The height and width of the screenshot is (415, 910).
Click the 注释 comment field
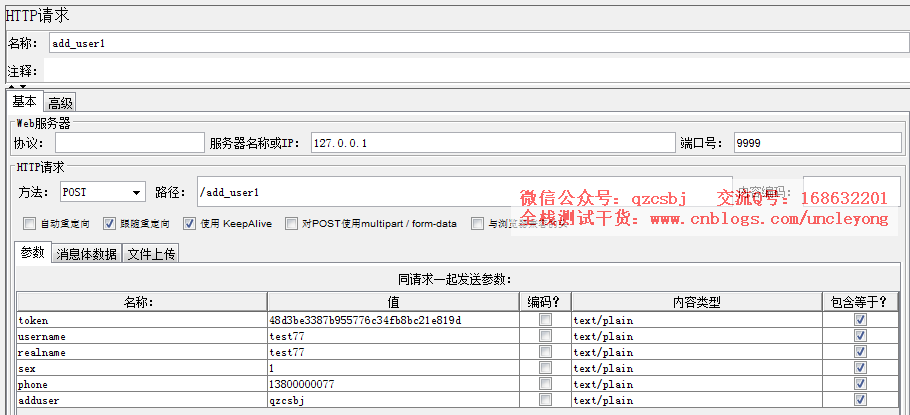476,70
